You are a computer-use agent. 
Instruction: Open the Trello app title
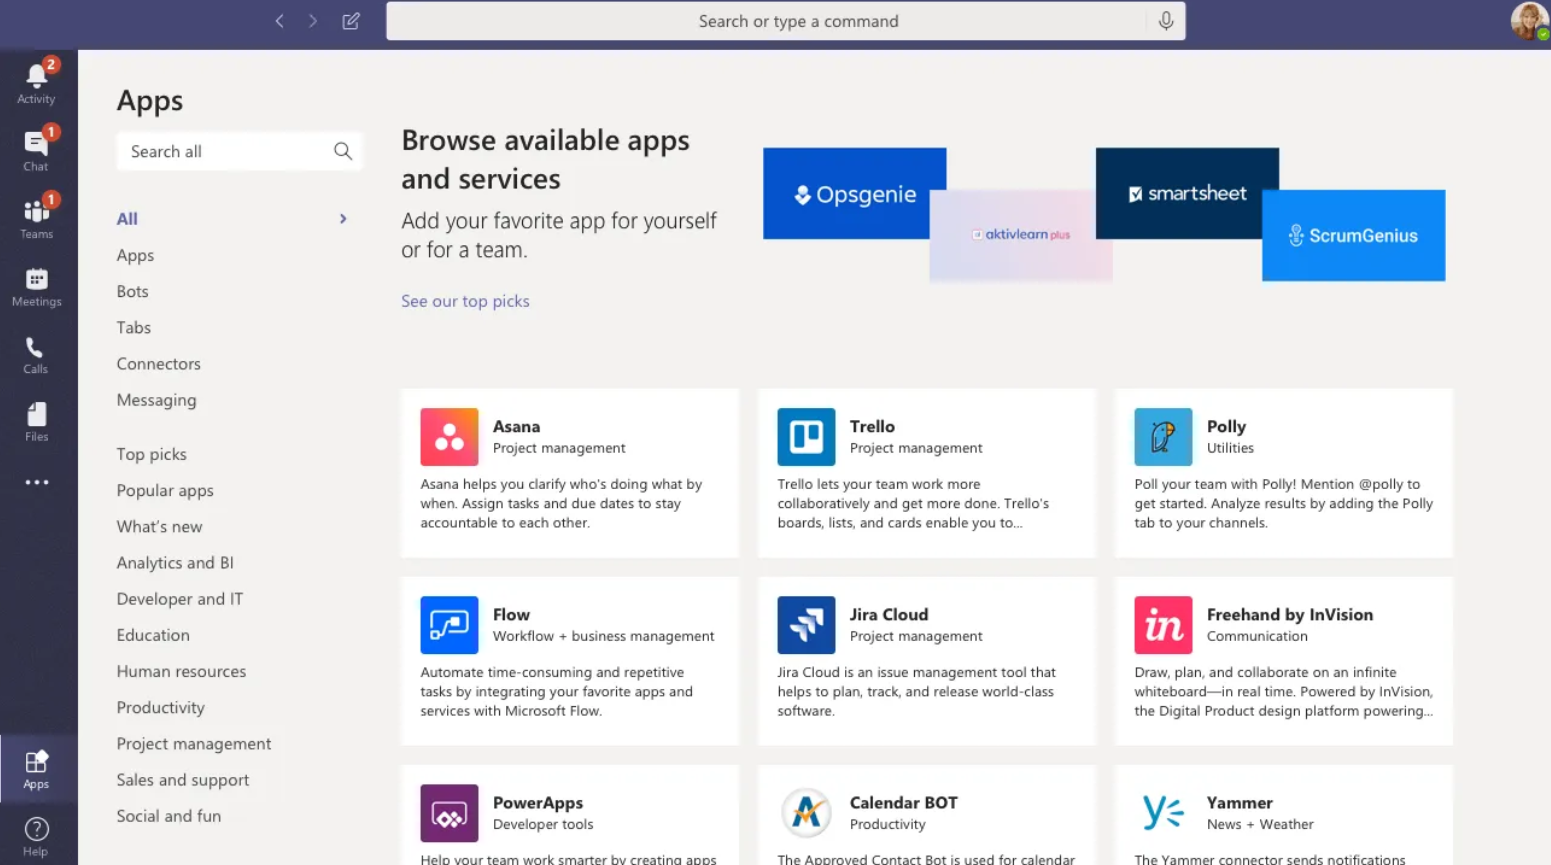point(872,426)
